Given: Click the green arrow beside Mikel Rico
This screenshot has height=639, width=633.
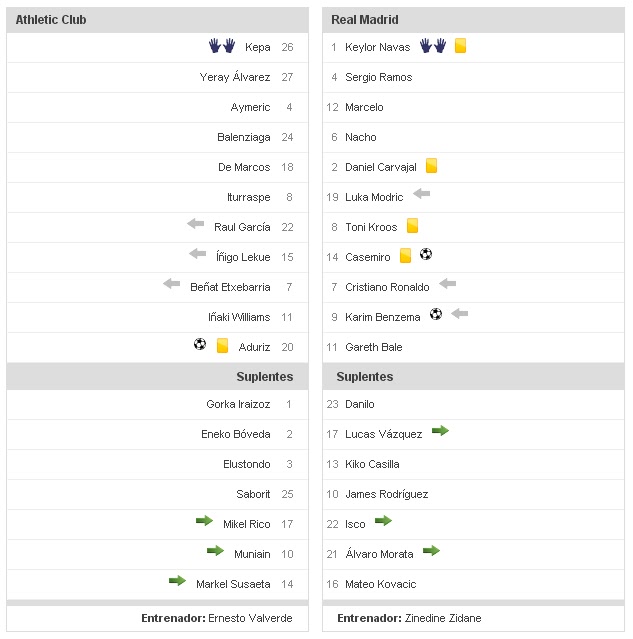Looking at the screenshot, I should [x=204, y=521].
